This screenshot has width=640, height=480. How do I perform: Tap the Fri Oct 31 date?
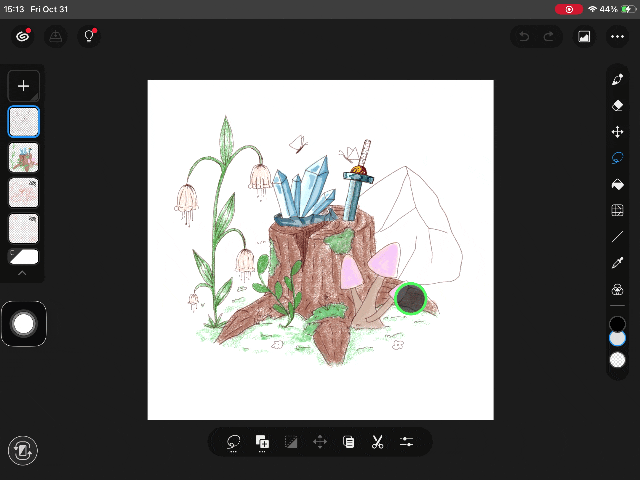49,9
